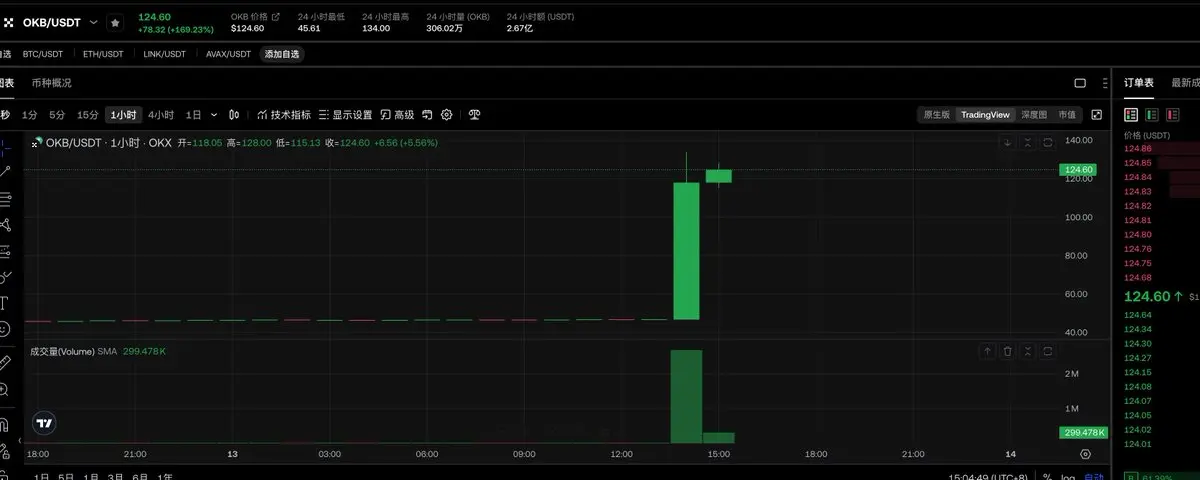The width and height of the screenshot is (1200, 480).
Task: Click the balance scale compare icon
Action: pyautogui.click(x=475, y=115)
